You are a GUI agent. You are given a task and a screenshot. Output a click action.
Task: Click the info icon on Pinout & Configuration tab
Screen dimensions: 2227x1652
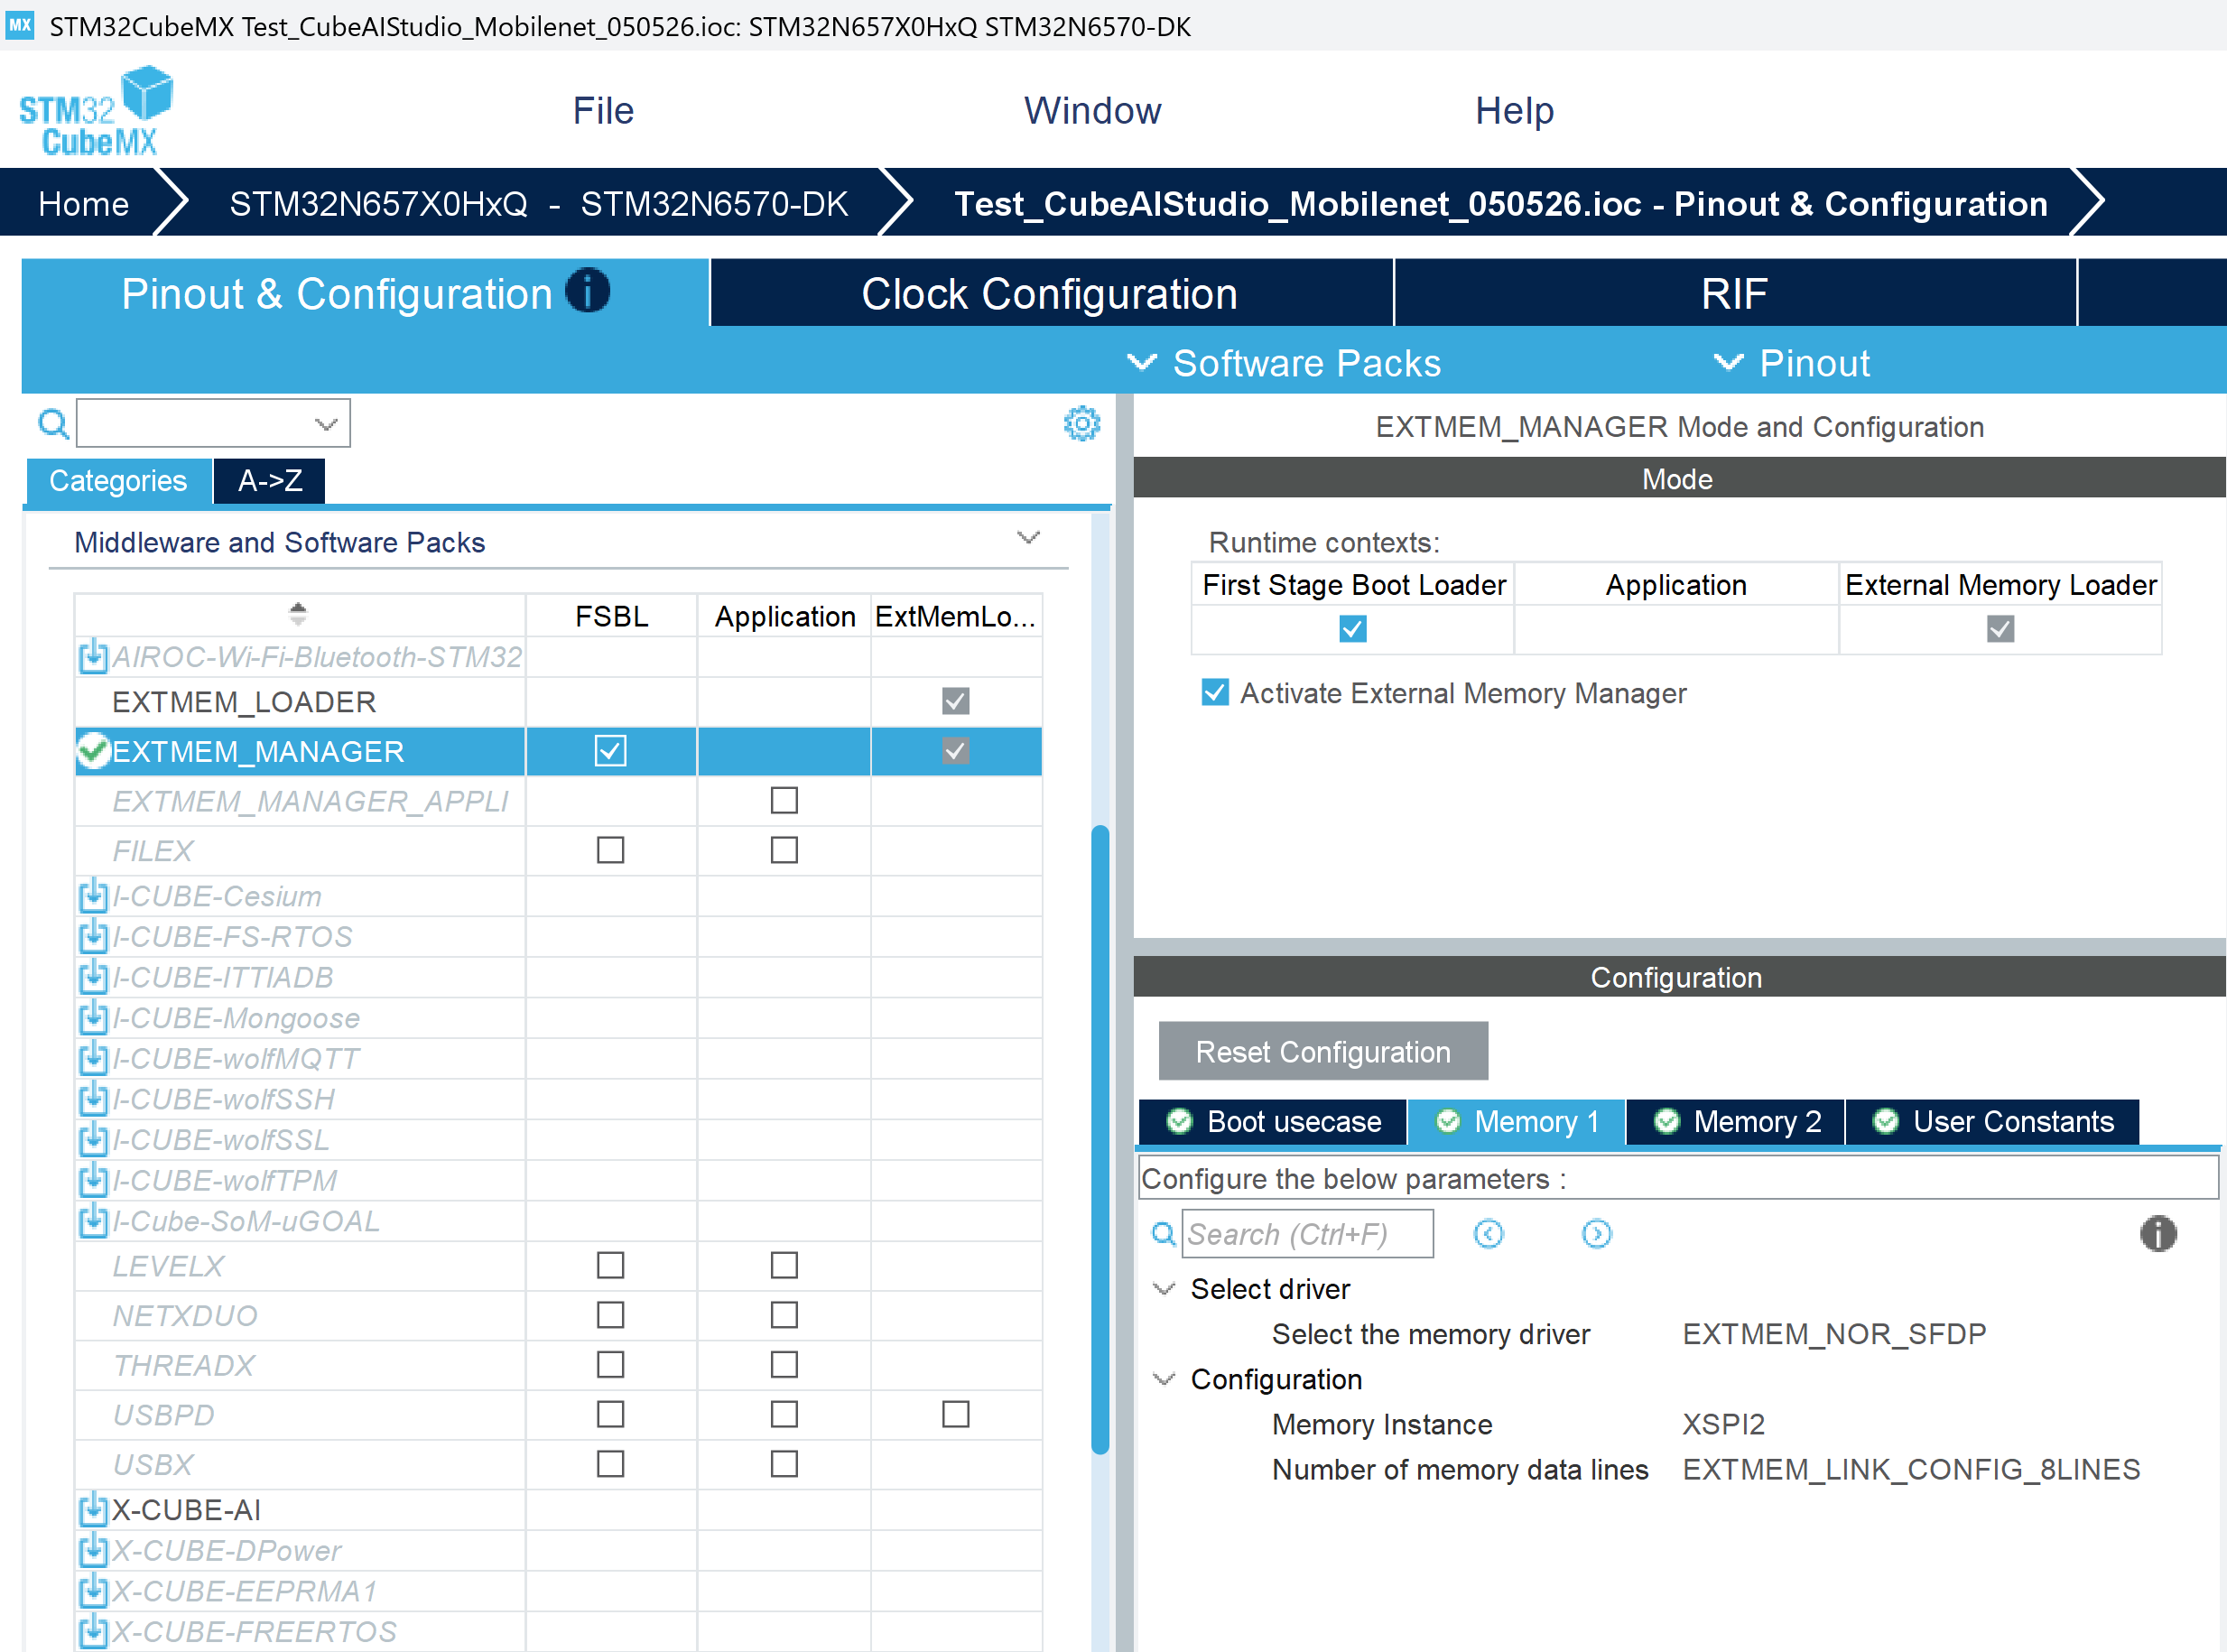tap(587, 291)
